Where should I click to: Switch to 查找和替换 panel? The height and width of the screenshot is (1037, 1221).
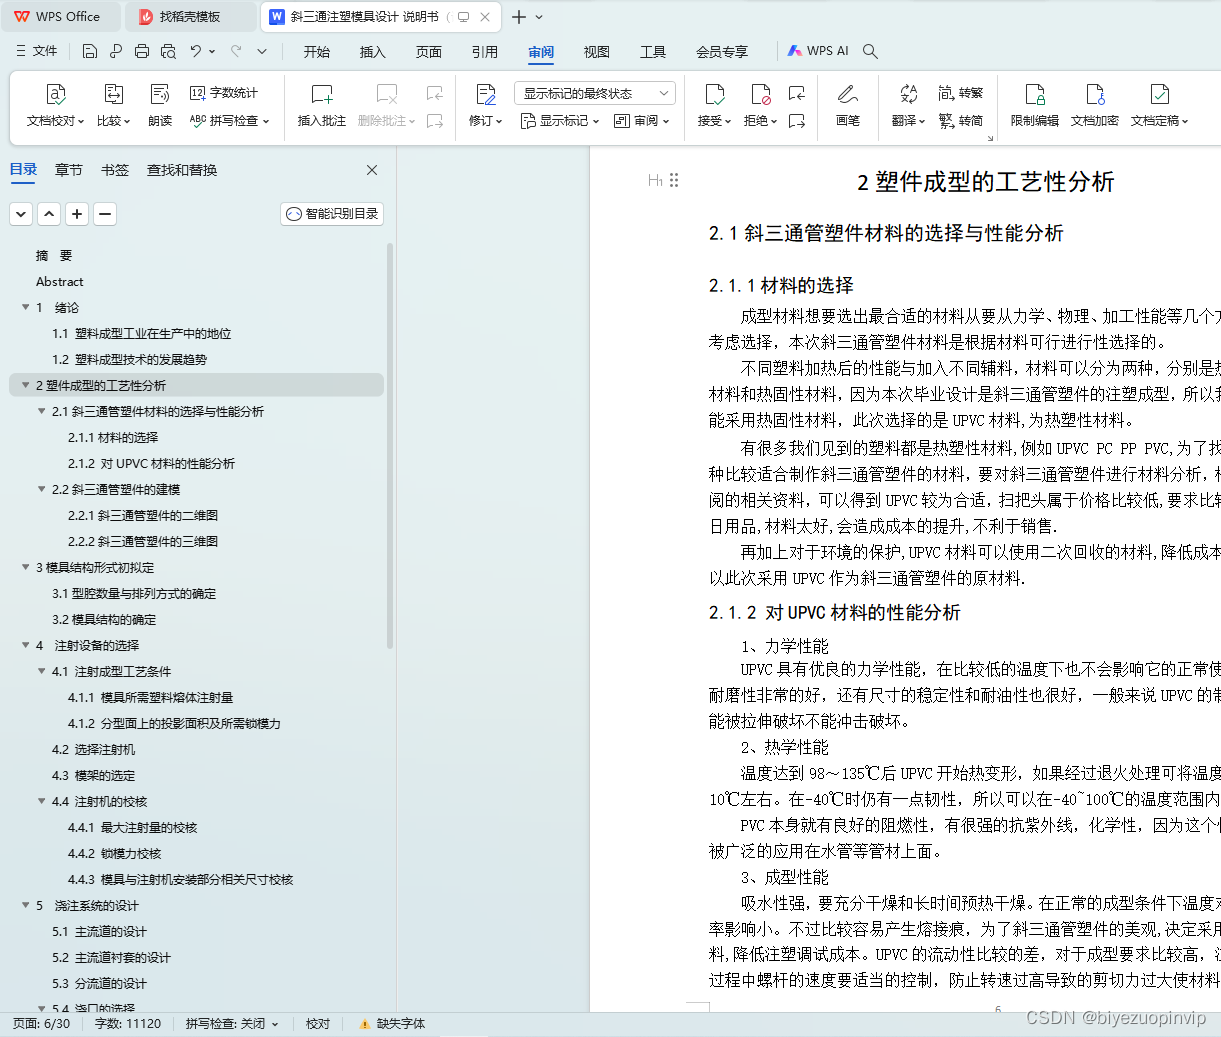click(182, 170)
